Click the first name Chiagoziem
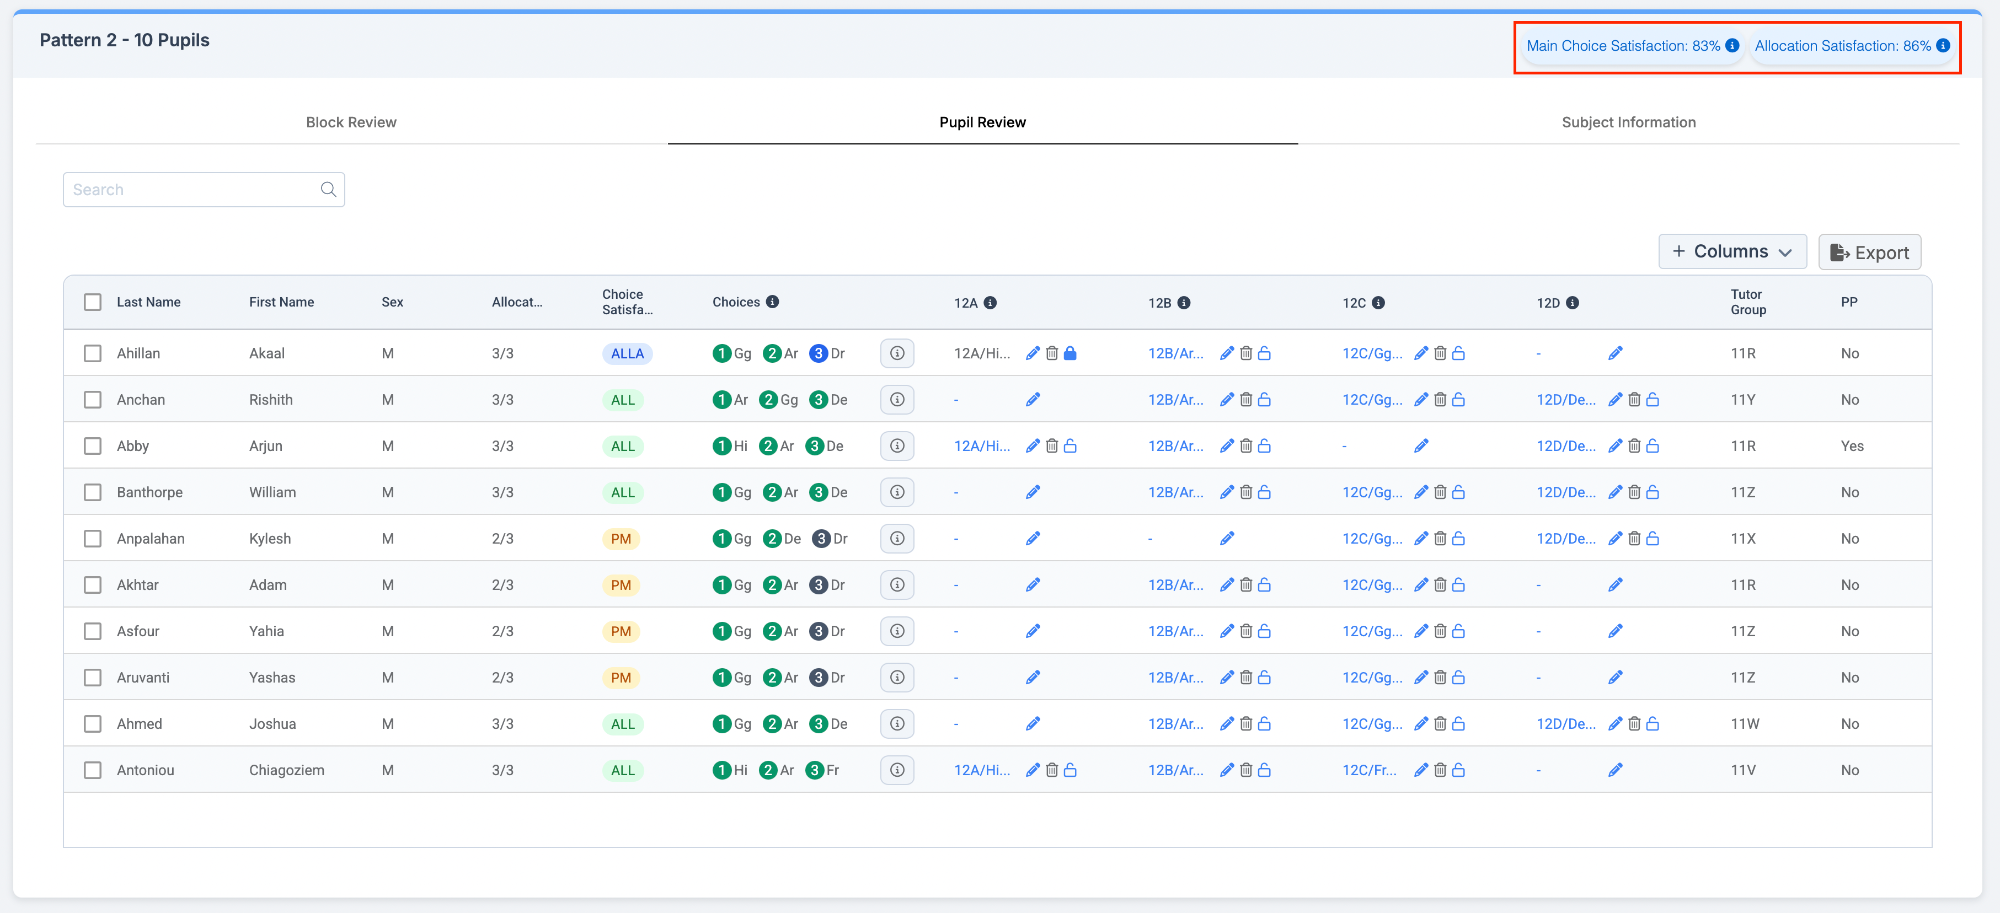 (287, 770)
